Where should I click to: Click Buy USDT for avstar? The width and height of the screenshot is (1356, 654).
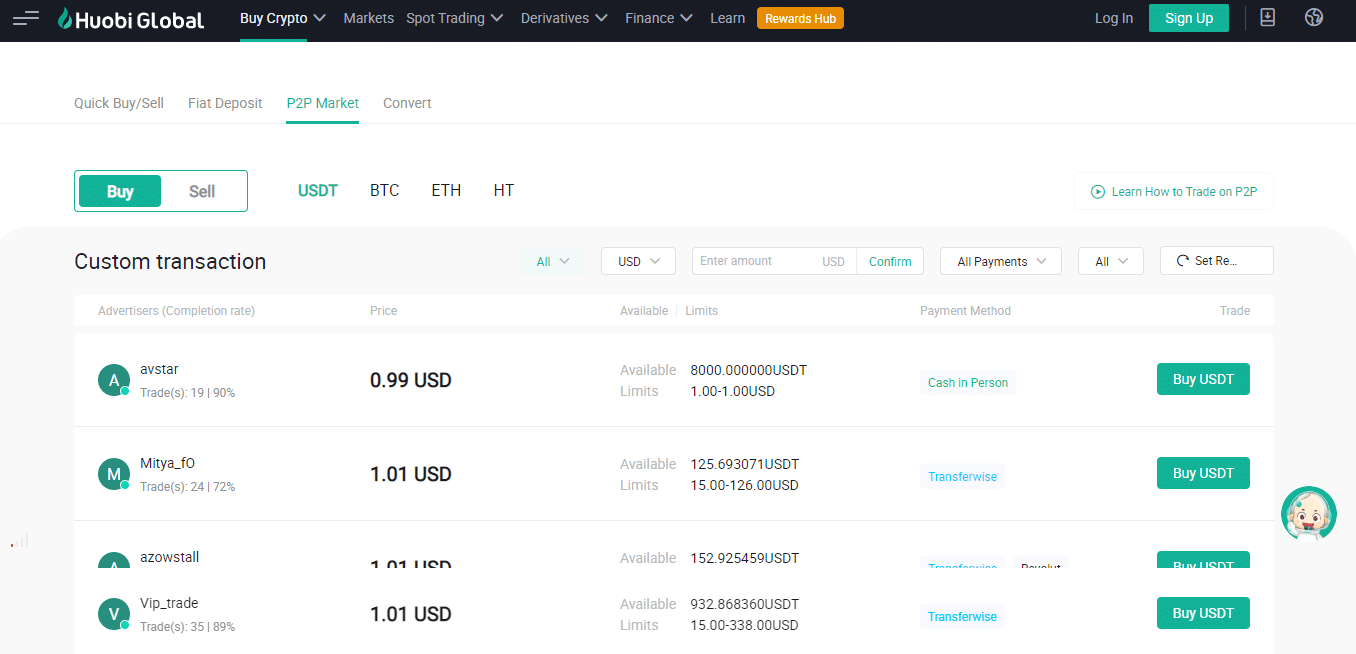(1203, 379)
